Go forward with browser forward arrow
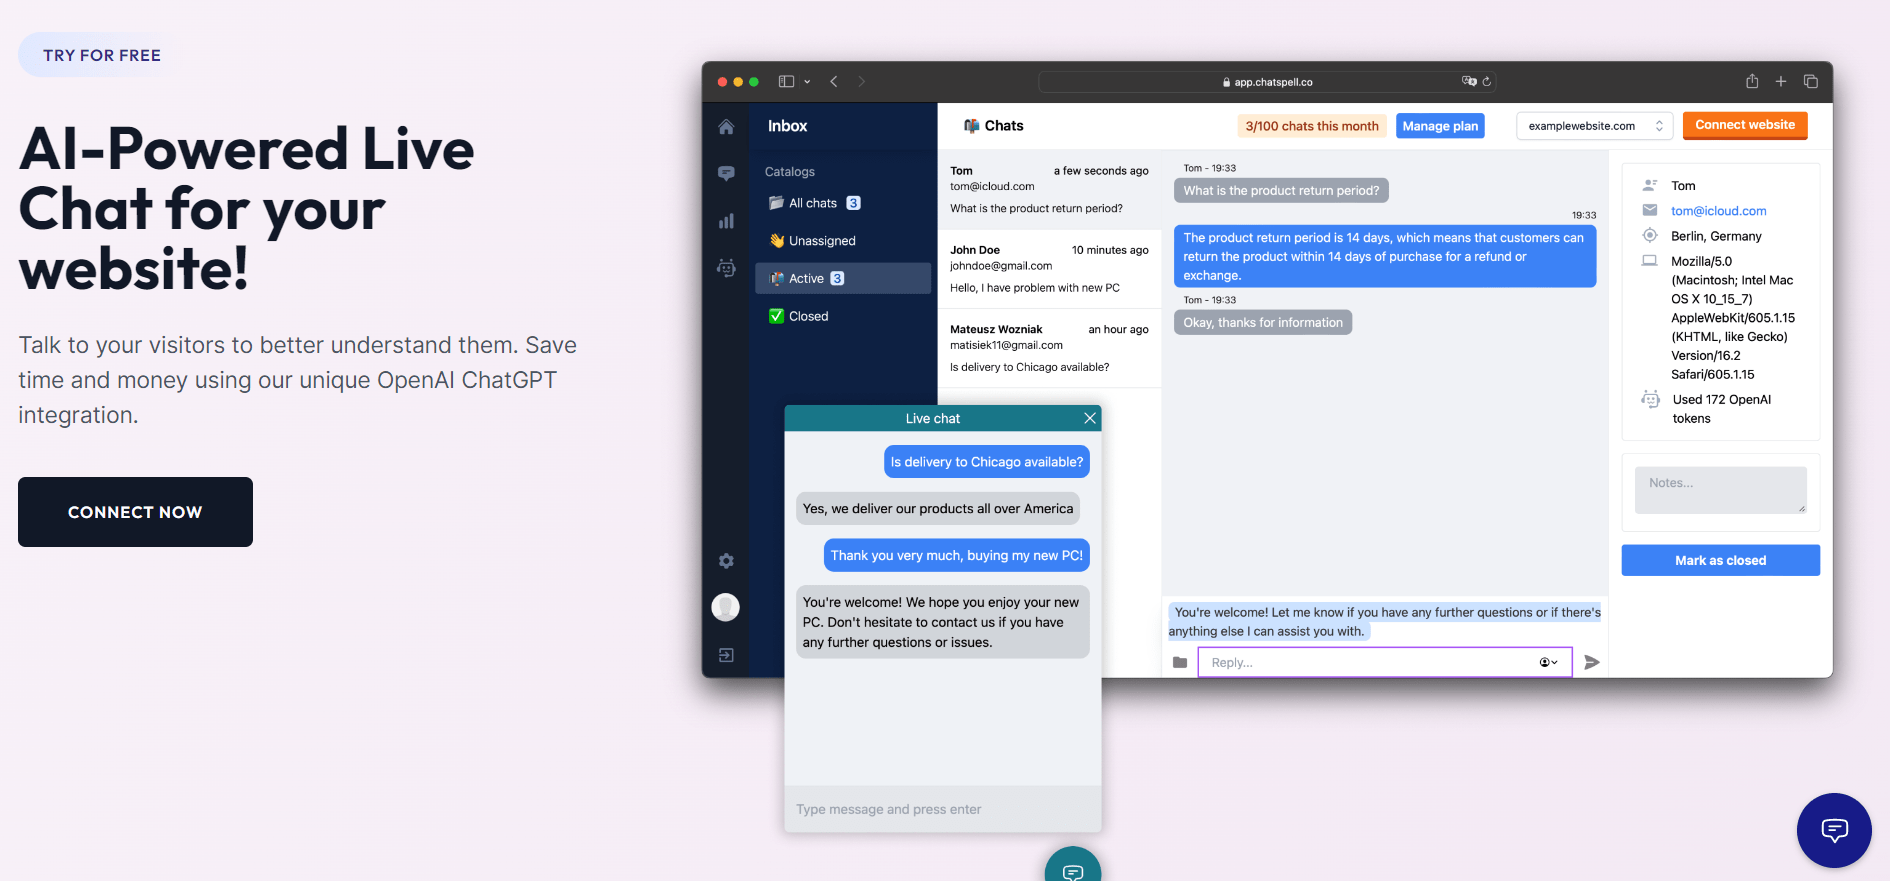Screen dimensions: 1890x881 861,82
